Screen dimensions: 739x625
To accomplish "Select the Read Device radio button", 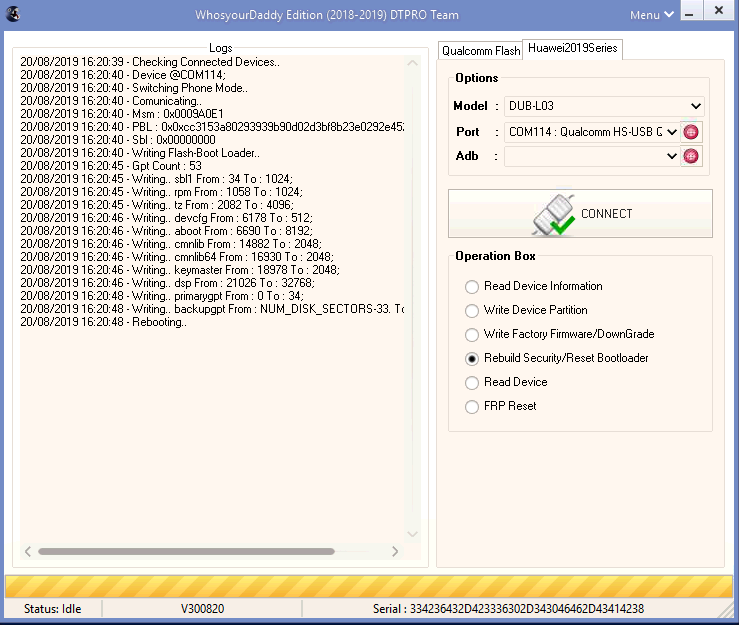I will [x=472, y=383].
